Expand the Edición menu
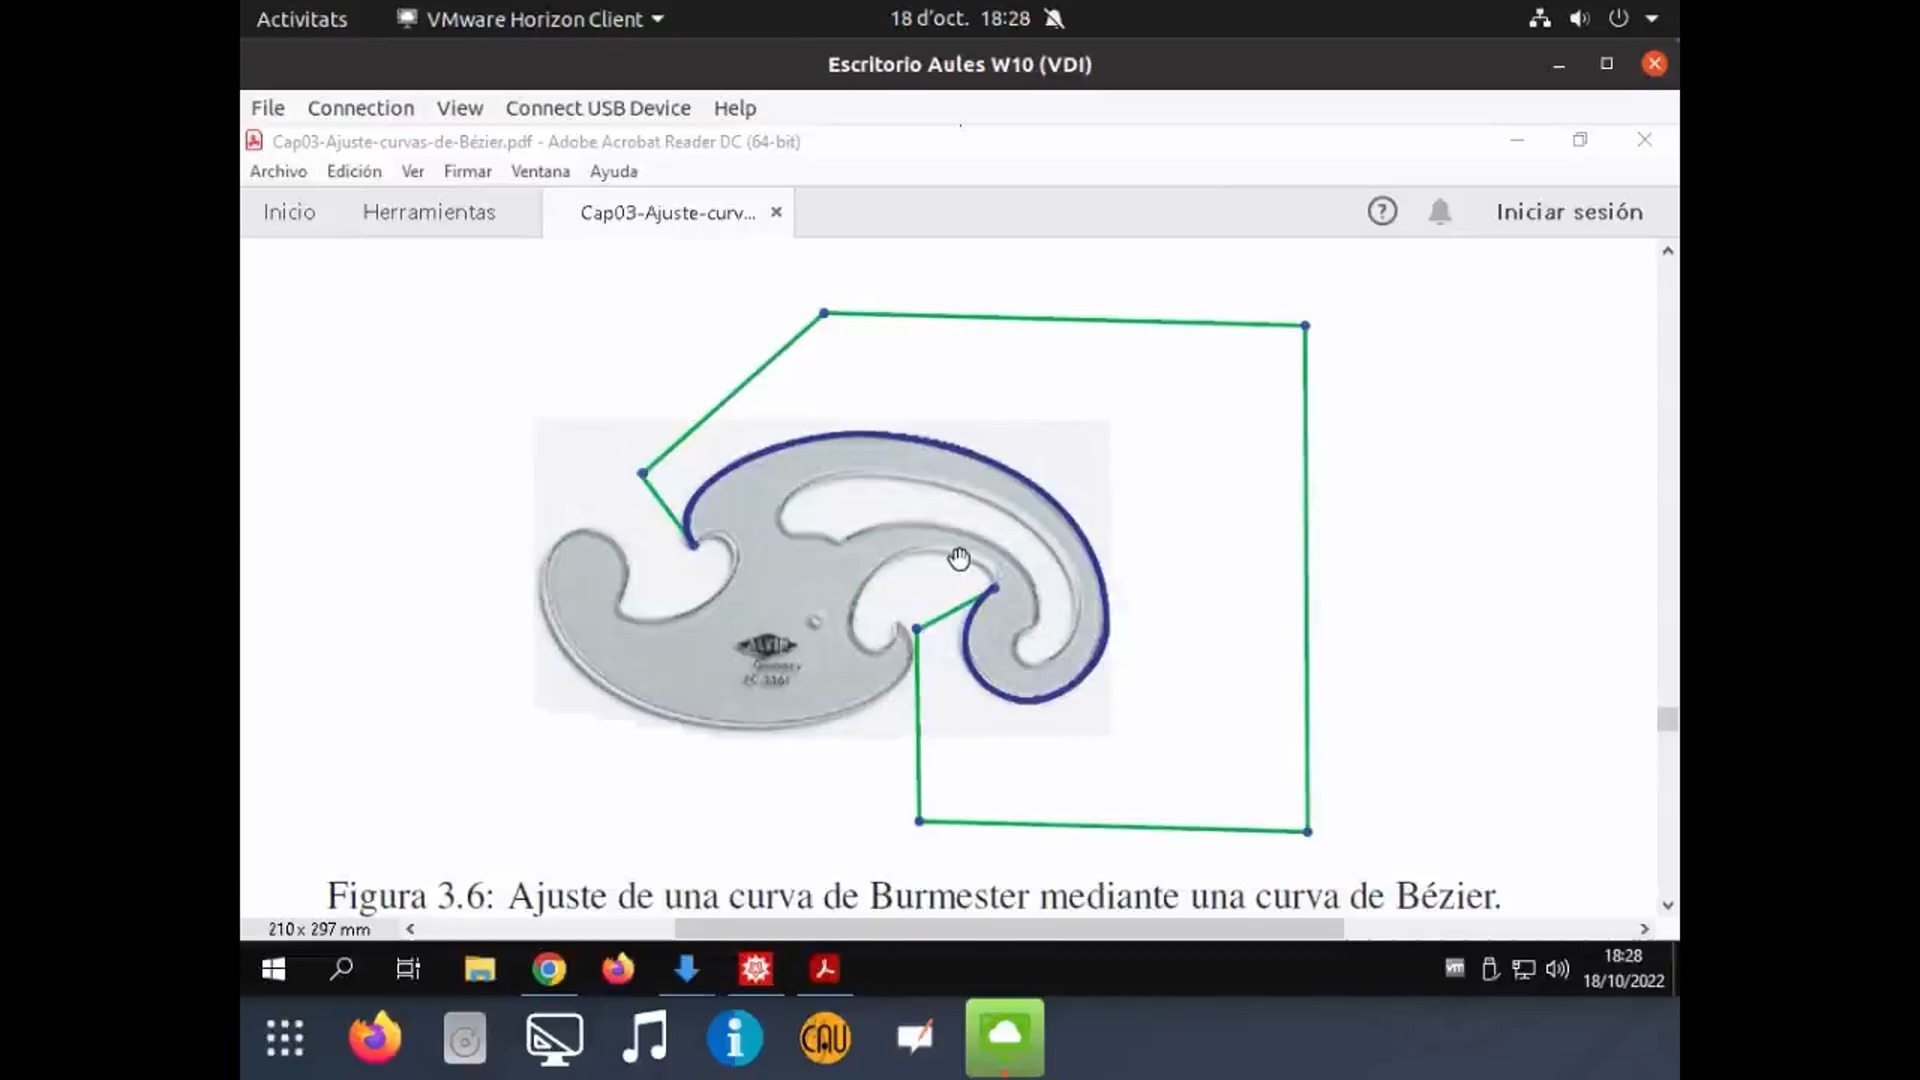The height and width of the screenshot is (1080, 1920). click(353, 171)
